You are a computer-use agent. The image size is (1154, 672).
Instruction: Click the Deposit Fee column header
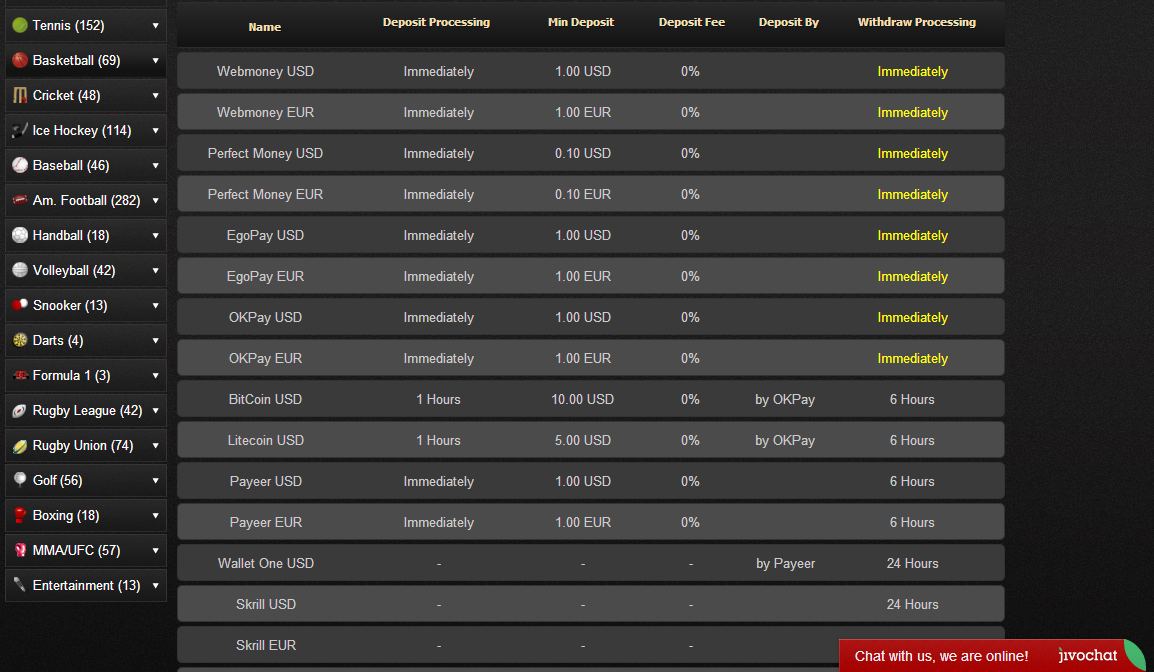click(692, 22)
